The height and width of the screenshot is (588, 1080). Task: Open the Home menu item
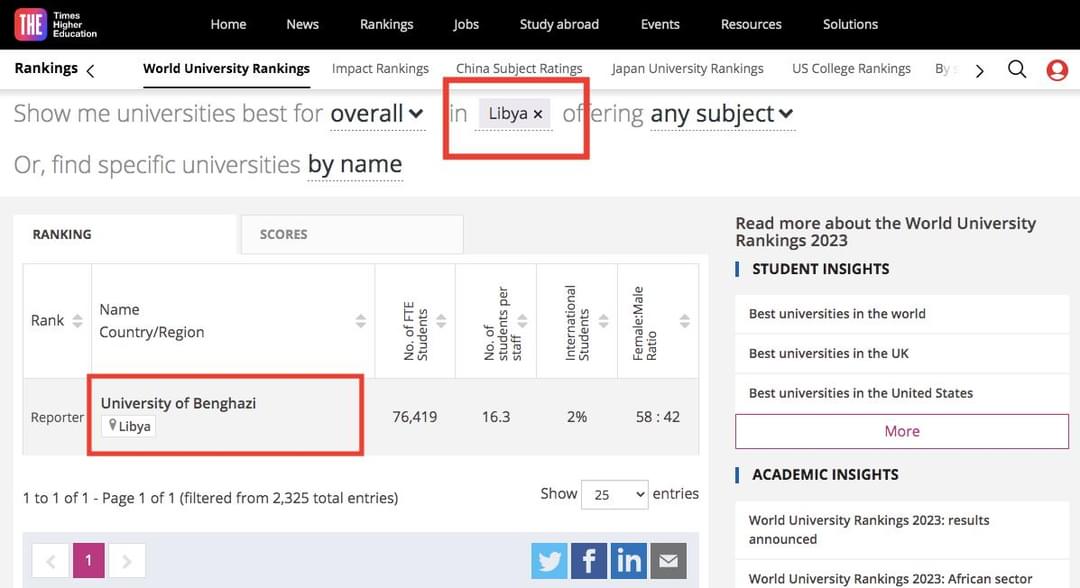click(228, 24)
